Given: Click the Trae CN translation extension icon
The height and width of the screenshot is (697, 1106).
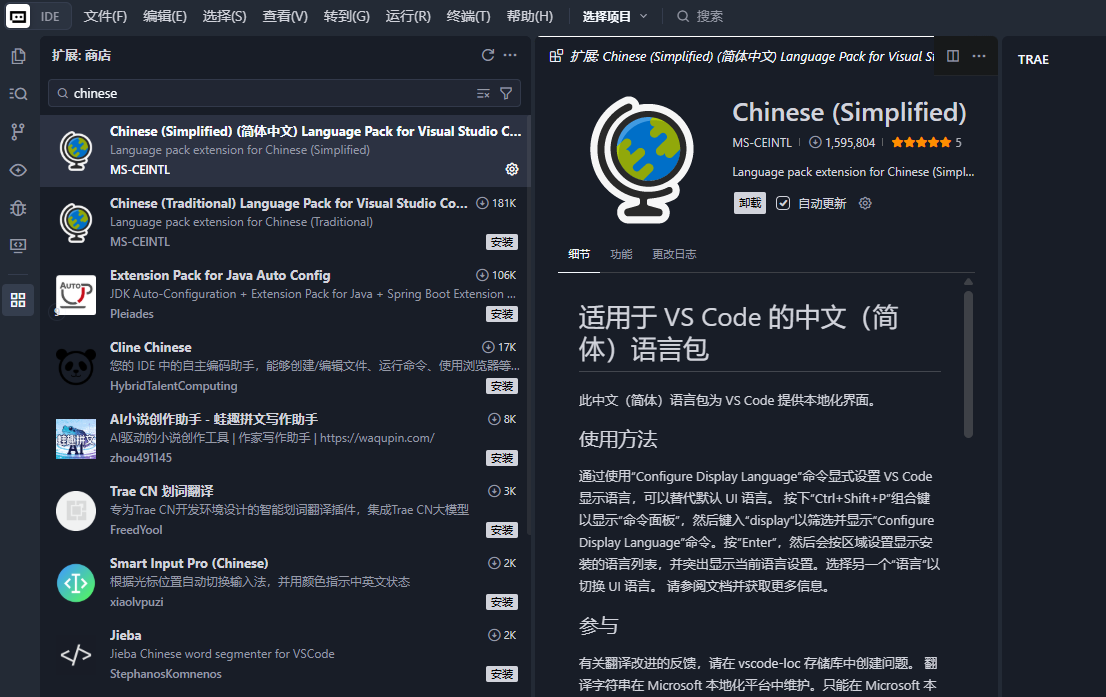Looking at the screenshot, I should pos(76,511).
